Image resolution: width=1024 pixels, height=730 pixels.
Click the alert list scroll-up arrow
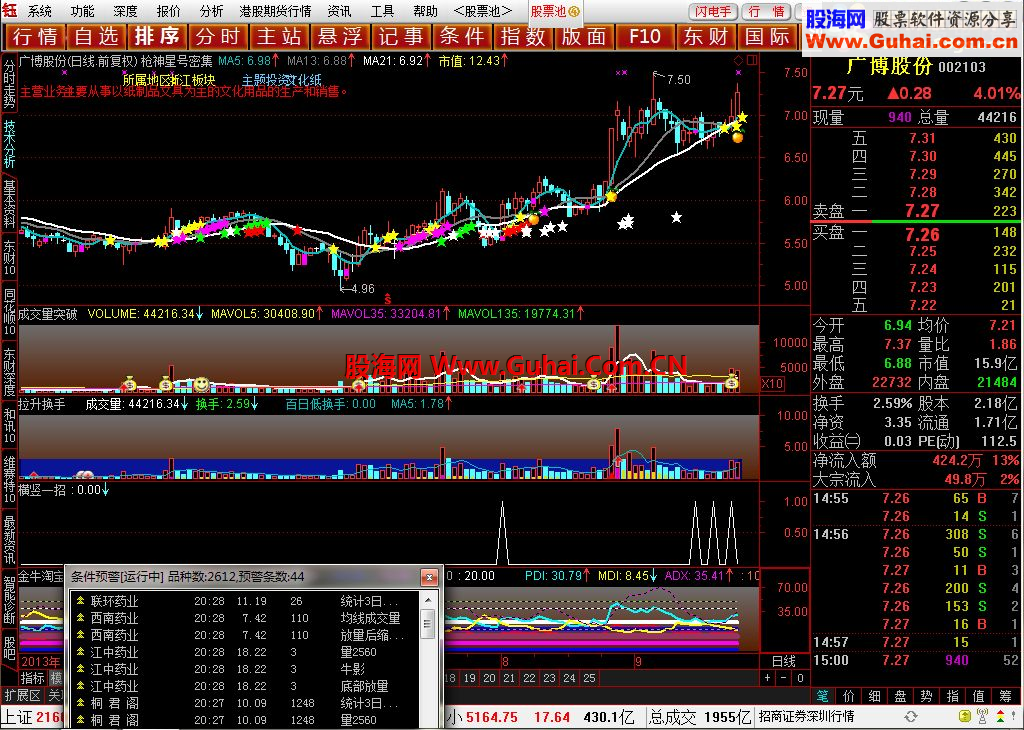(x=428, y=601)
